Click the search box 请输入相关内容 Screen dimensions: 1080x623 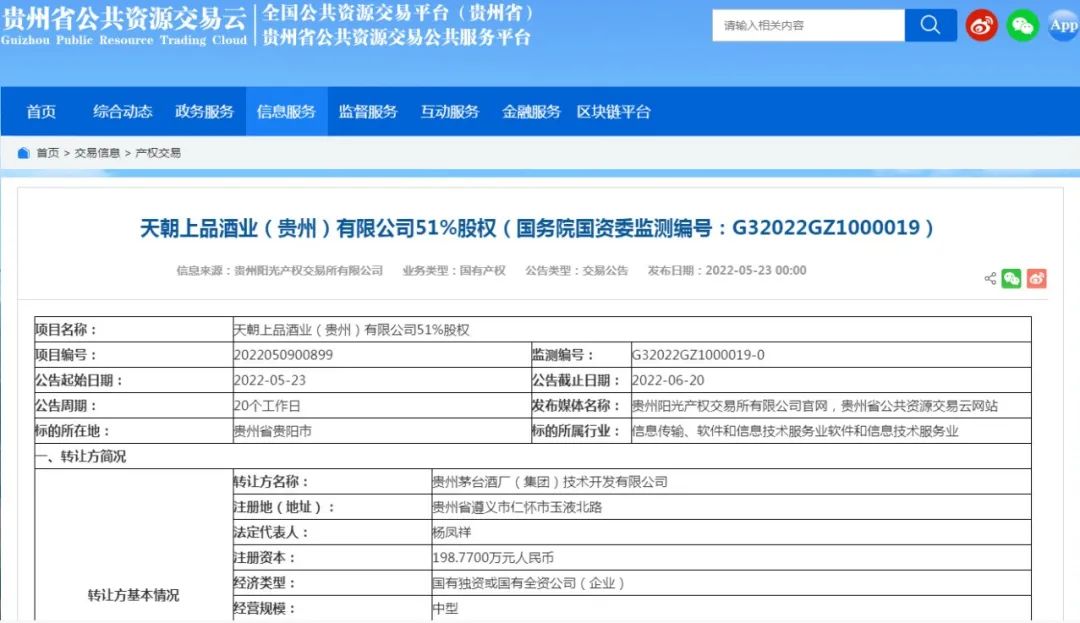808,25
